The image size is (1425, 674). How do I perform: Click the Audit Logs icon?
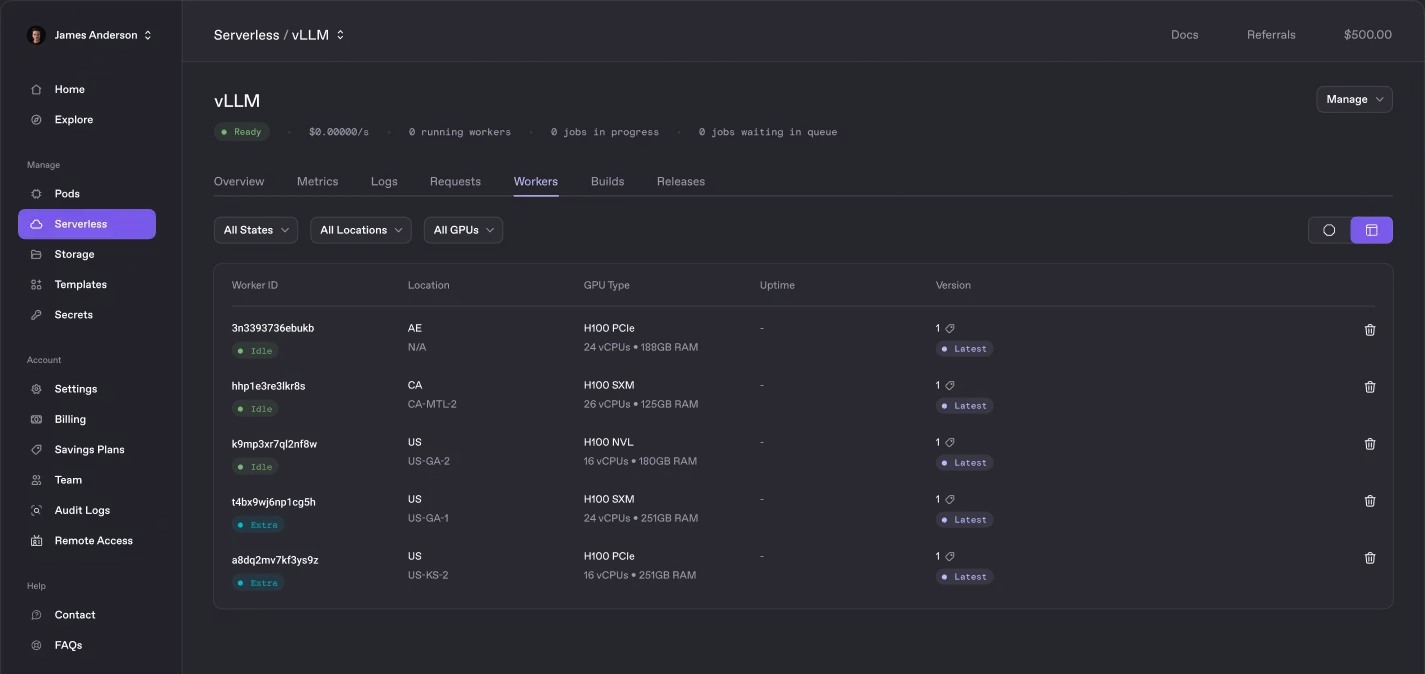36,510
